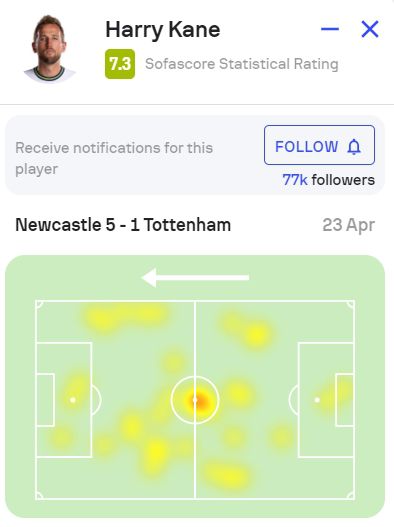Image resolution: width=394 pixels, height=527 pixels.
Task: Click the 23 Apr match date
Action: (349, 225)
